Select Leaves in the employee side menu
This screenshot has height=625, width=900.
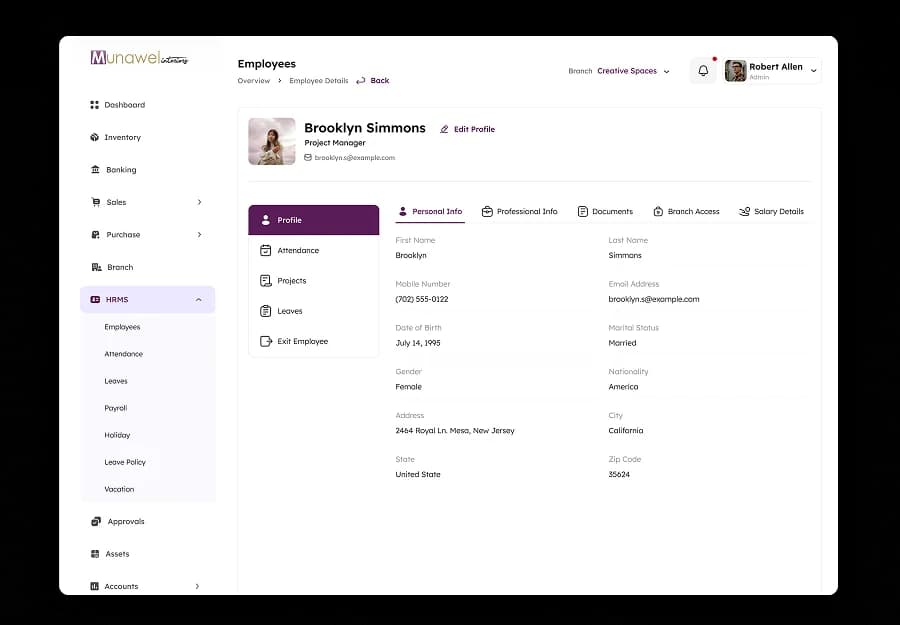coord(313,311)
